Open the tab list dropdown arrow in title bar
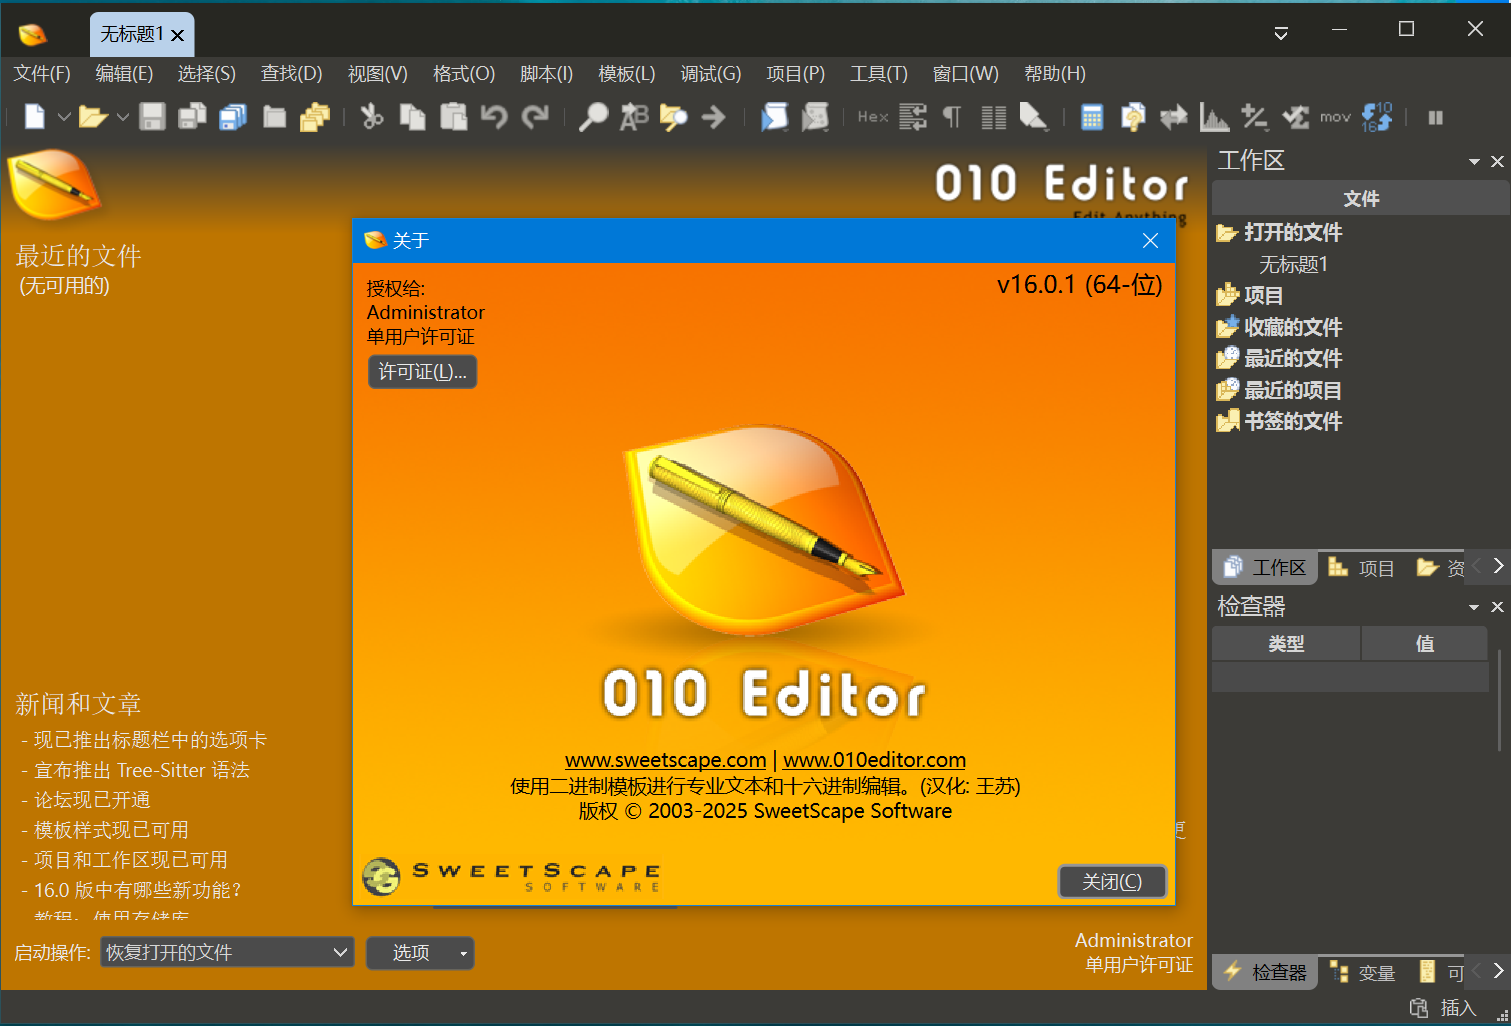 pyautogui.click(x=1280, y=34)
